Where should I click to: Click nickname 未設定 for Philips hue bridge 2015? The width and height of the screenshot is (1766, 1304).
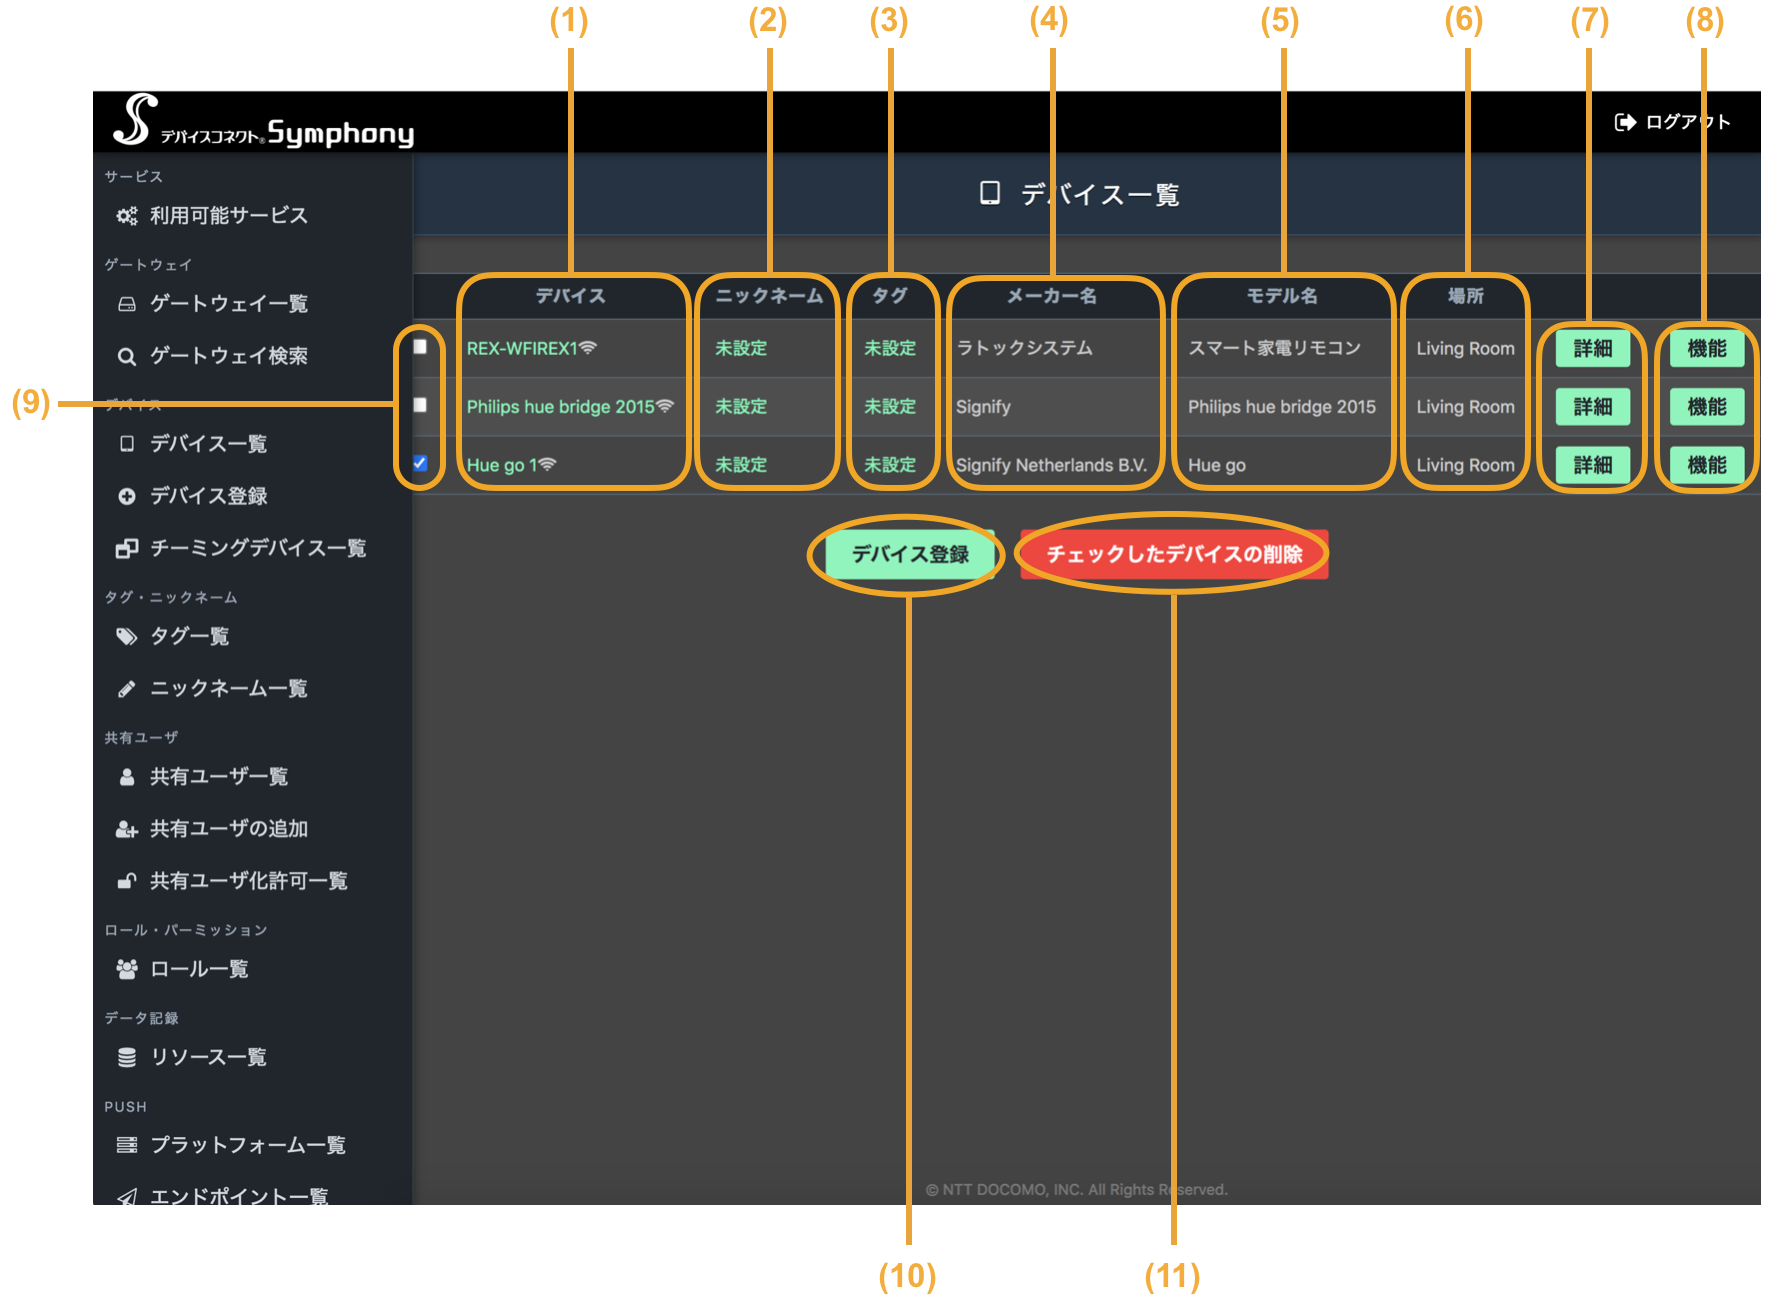click(741, 406)
